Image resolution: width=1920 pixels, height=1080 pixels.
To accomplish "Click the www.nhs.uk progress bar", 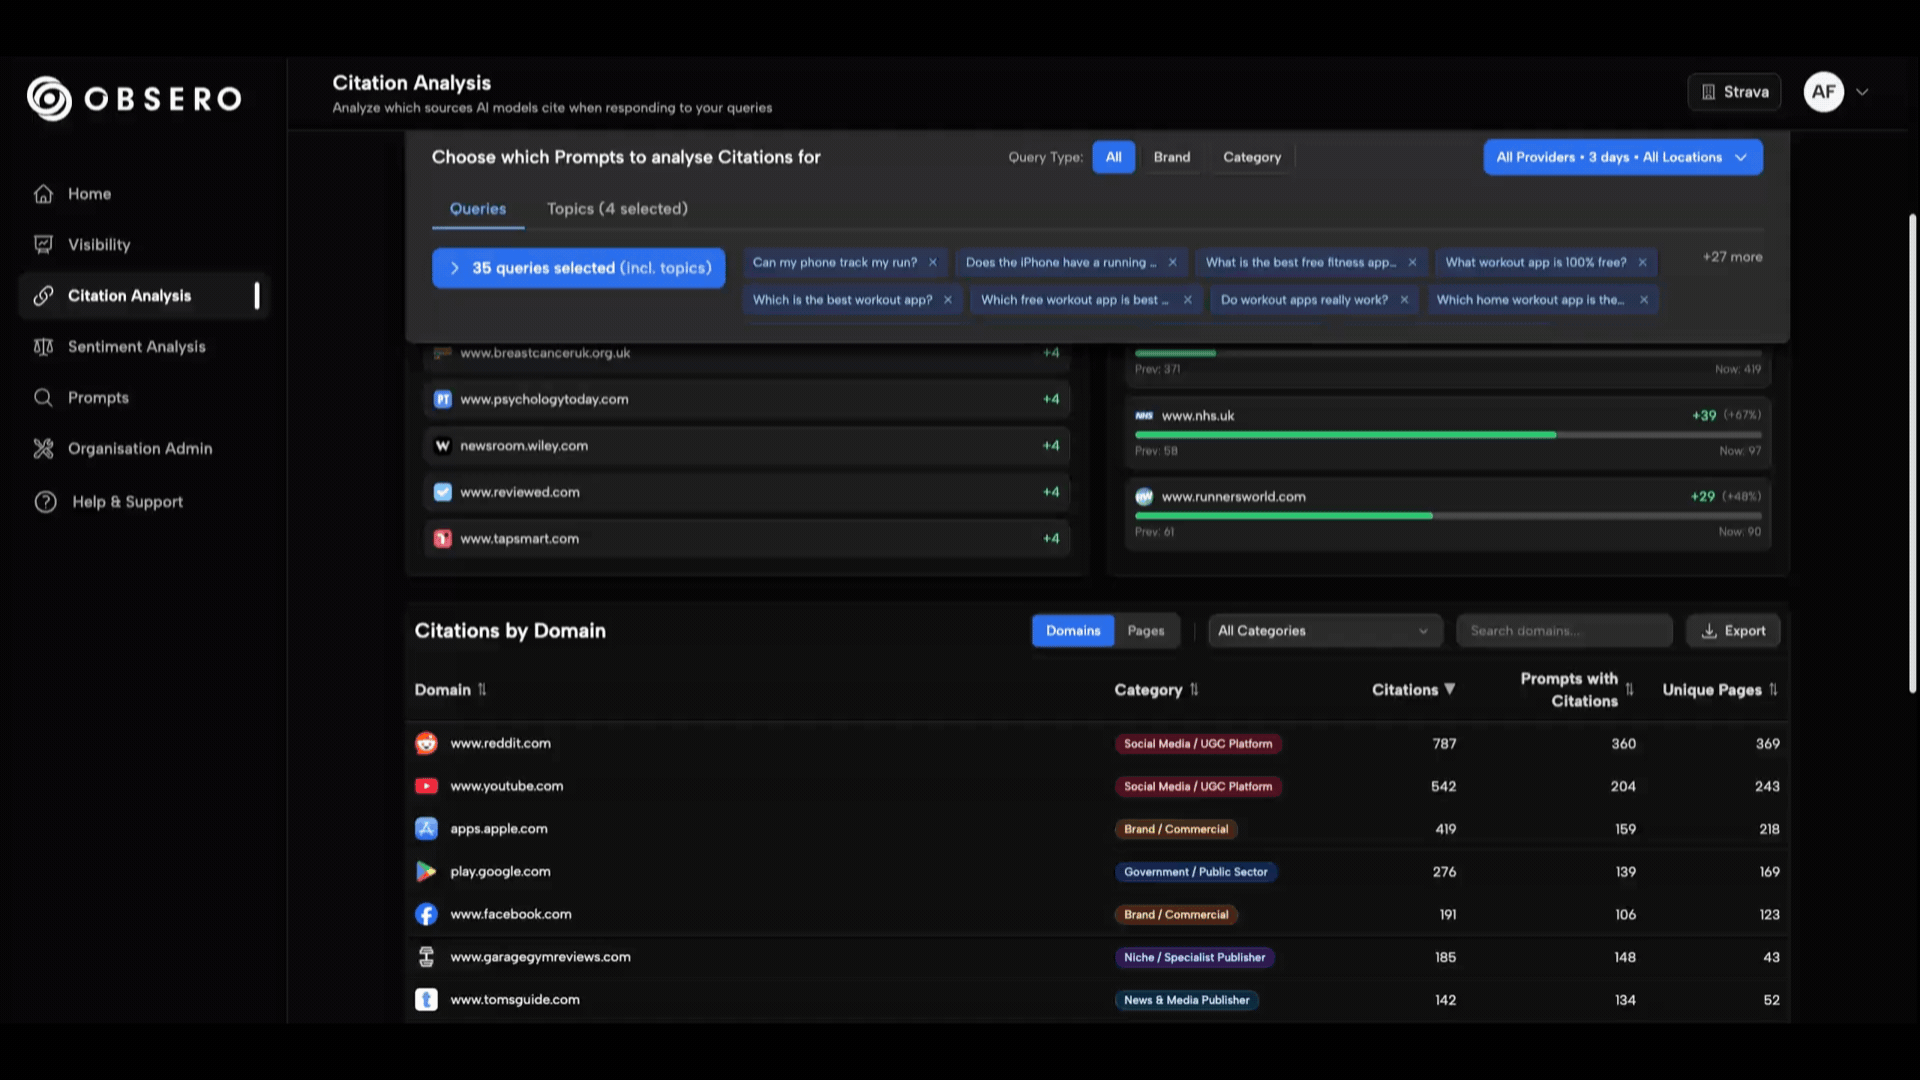I will [x=1446, y=435].
